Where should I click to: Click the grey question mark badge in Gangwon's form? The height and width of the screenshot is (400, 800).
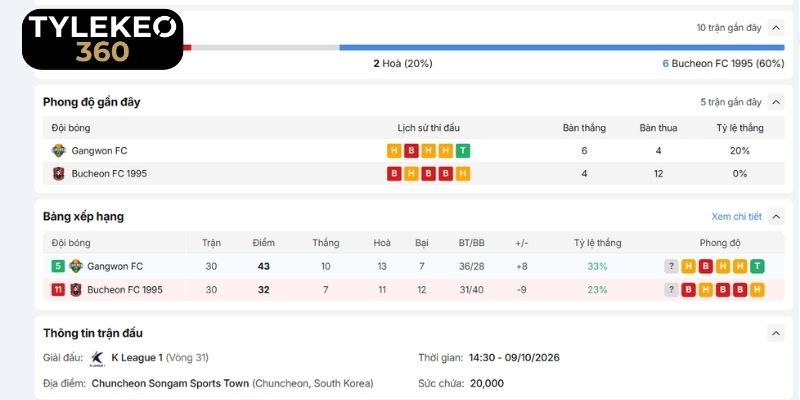tap(671, 266)
